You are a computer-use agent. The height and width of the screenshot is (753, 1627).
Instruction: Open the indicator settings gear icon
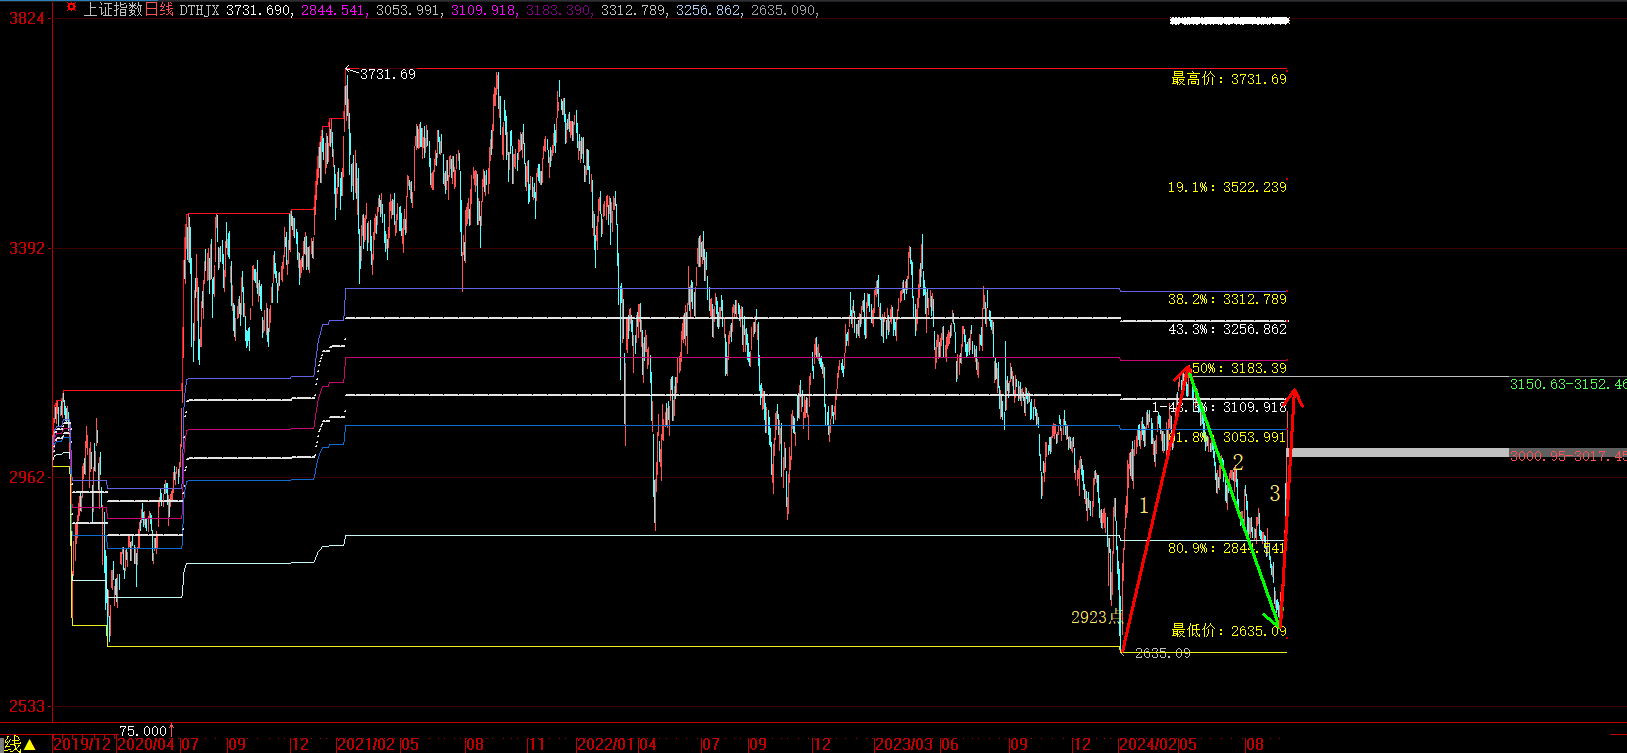(71, 8)
